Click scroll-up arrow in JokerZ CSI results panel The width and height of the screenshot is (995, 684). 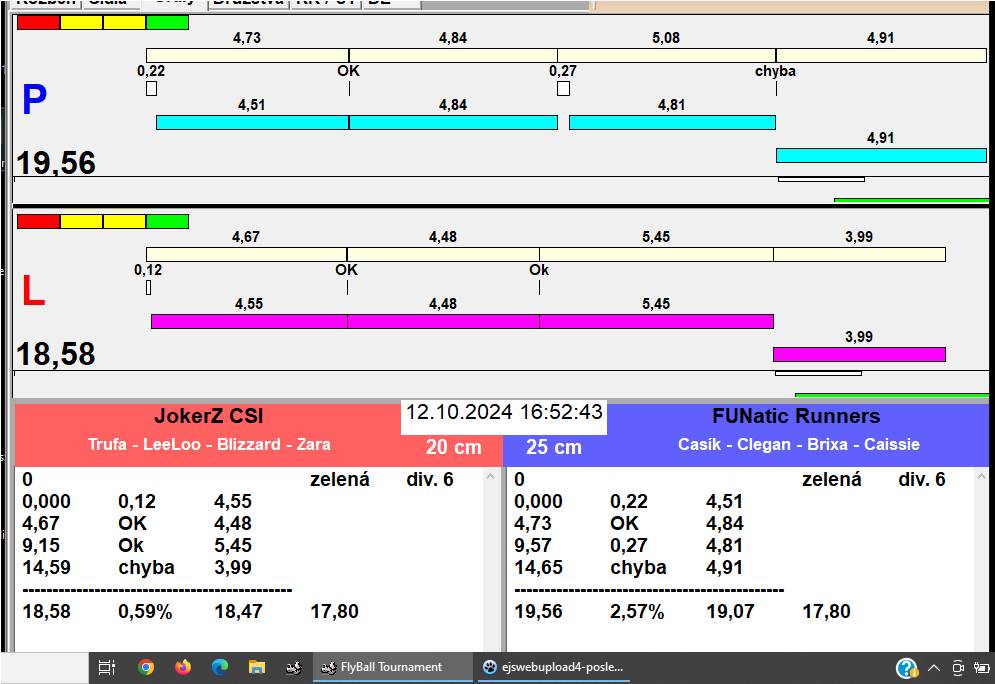[491, 478]
